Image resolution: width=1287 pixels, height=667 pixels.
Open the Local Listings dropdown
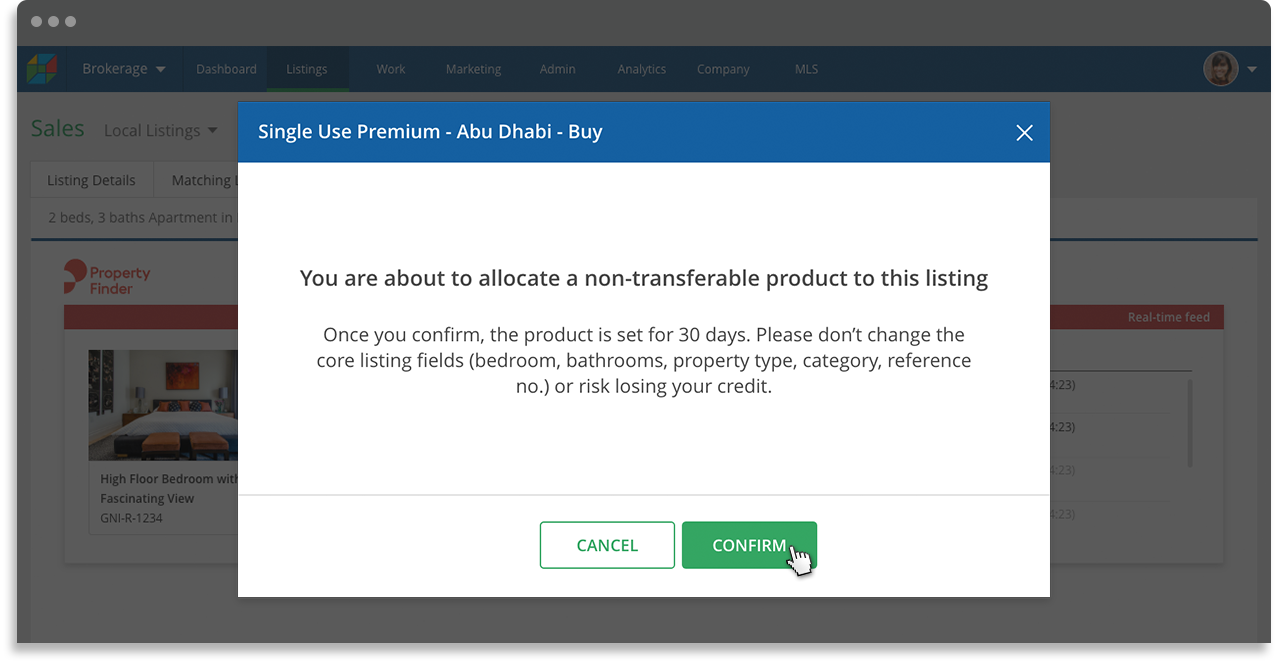click(160, 130)
